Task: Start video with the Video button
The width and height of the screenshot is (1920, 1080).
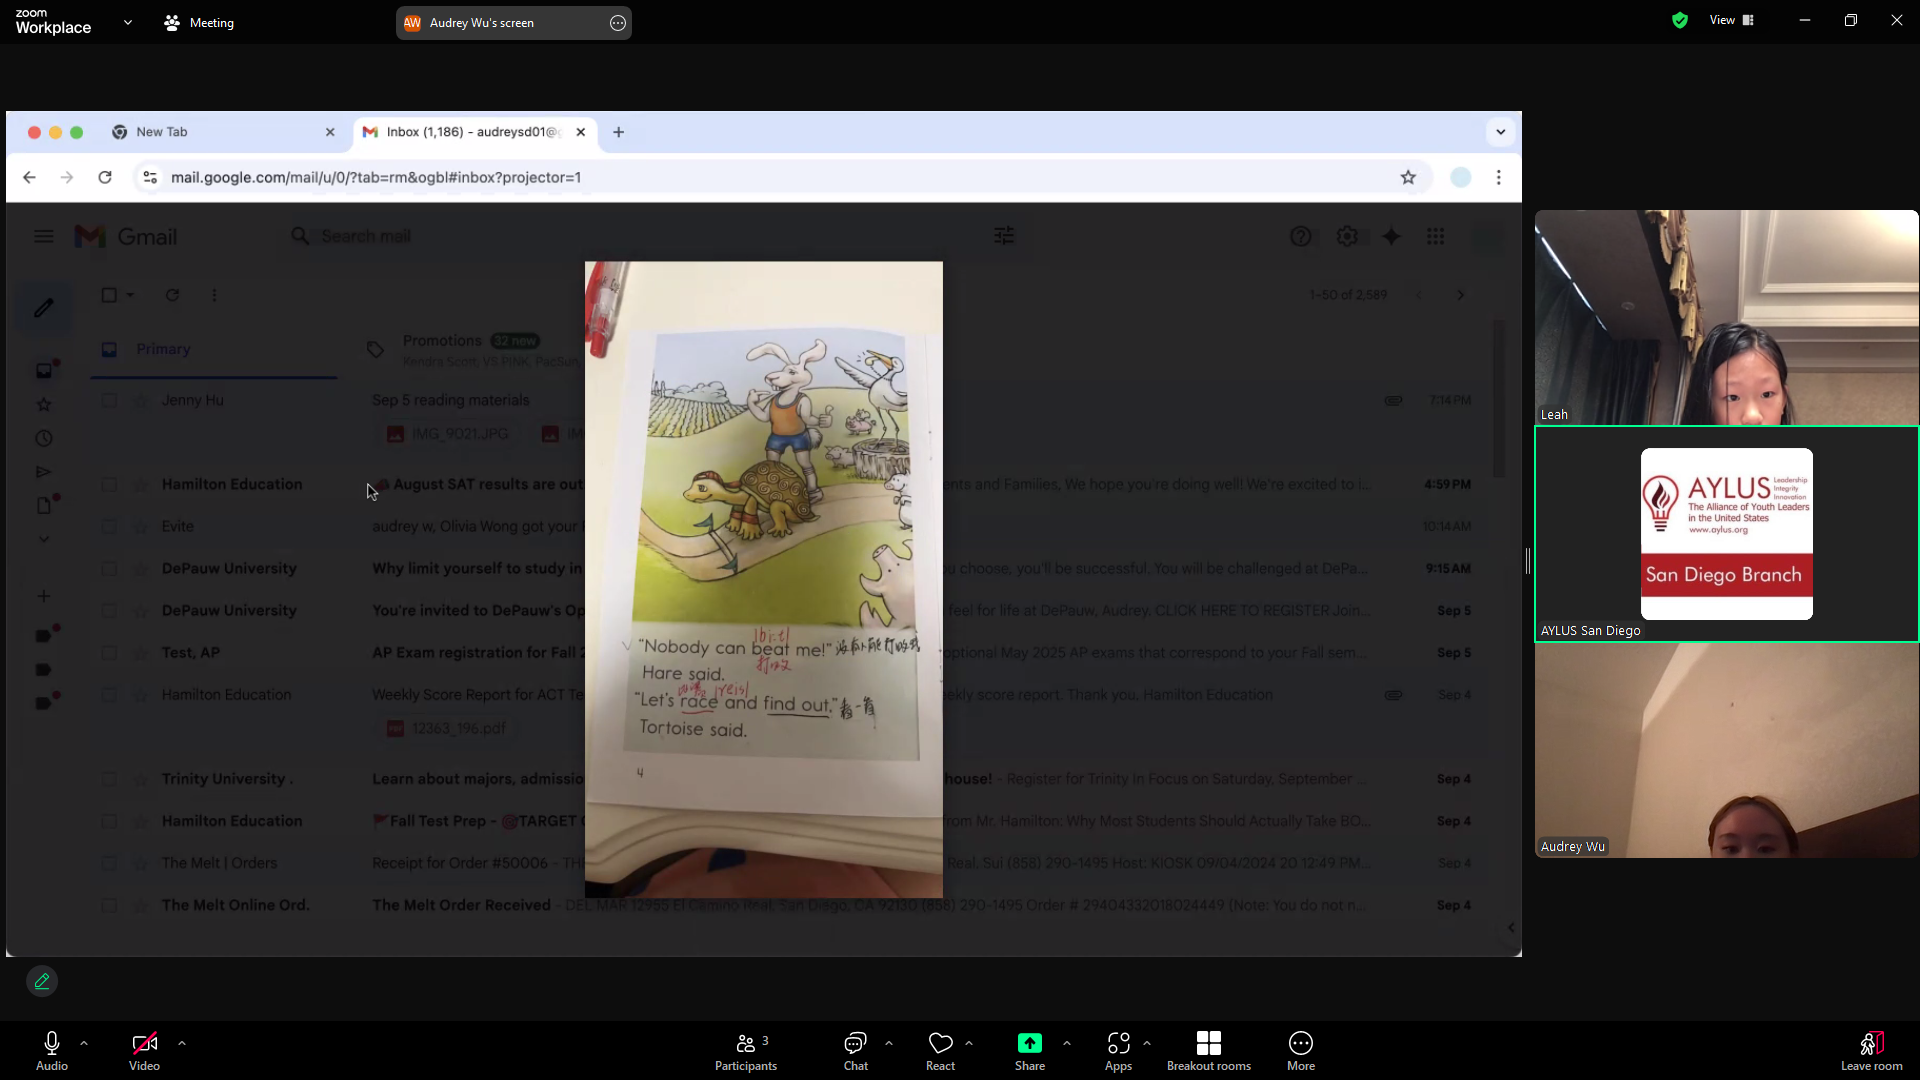Action: 144,1051
